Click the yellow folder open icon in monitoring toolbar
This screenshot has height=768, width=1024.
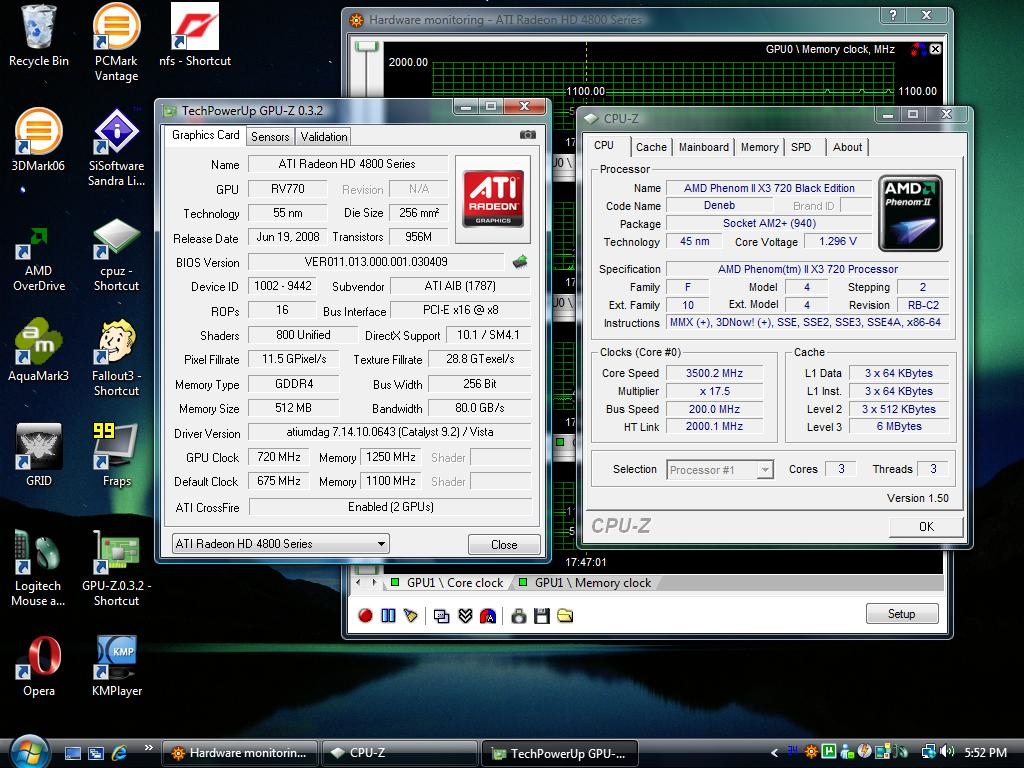[565, 615]
